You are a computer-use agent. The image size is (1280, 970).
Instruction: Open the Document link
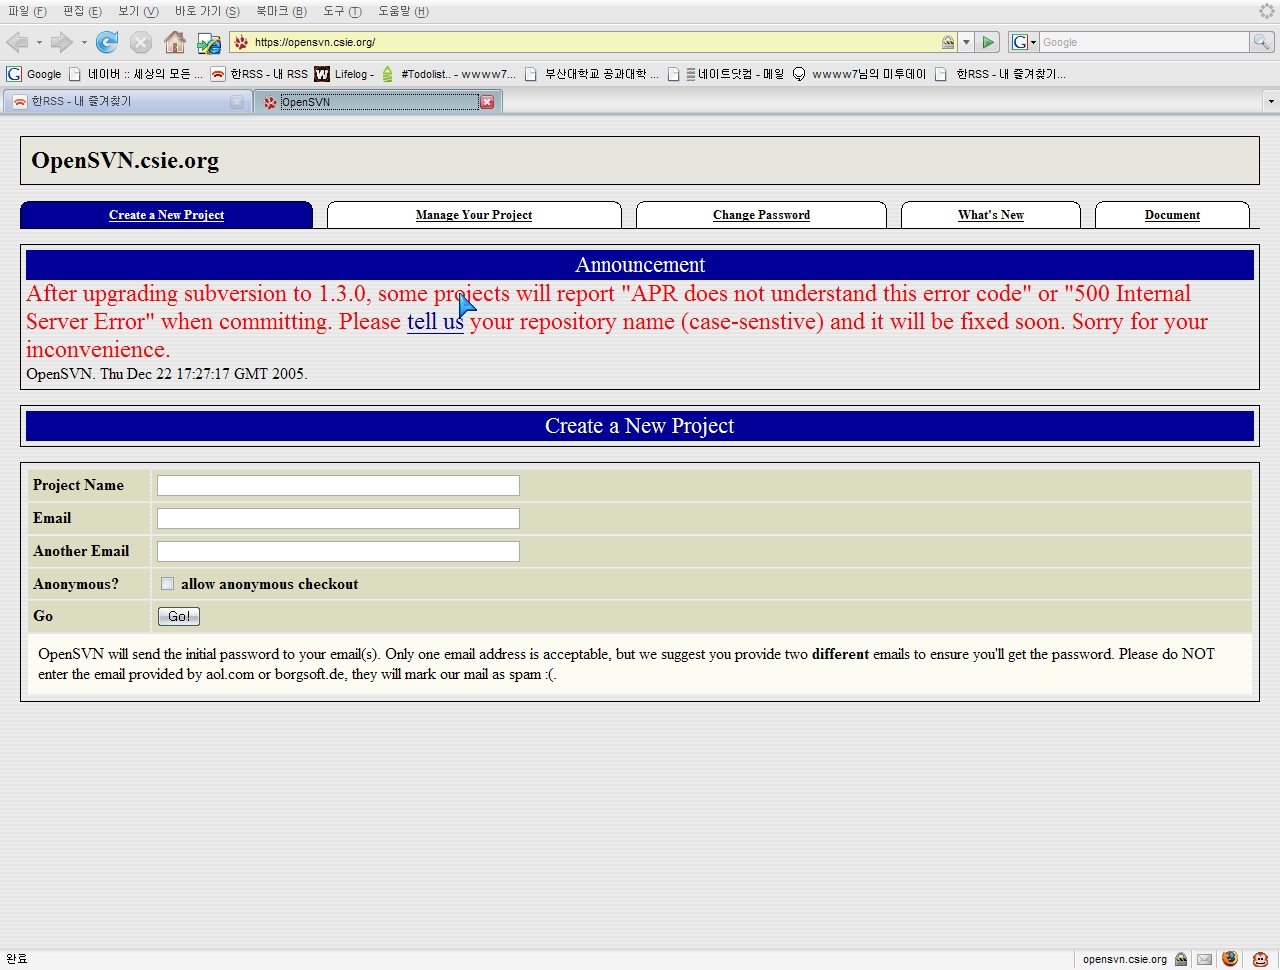(x=1172, y=215)
